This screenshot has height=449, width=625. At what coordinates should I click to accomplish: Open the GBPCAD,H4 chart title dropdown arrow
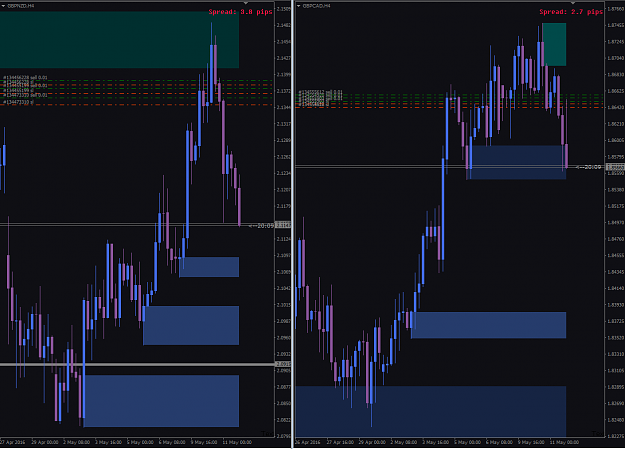click(299, 6)
